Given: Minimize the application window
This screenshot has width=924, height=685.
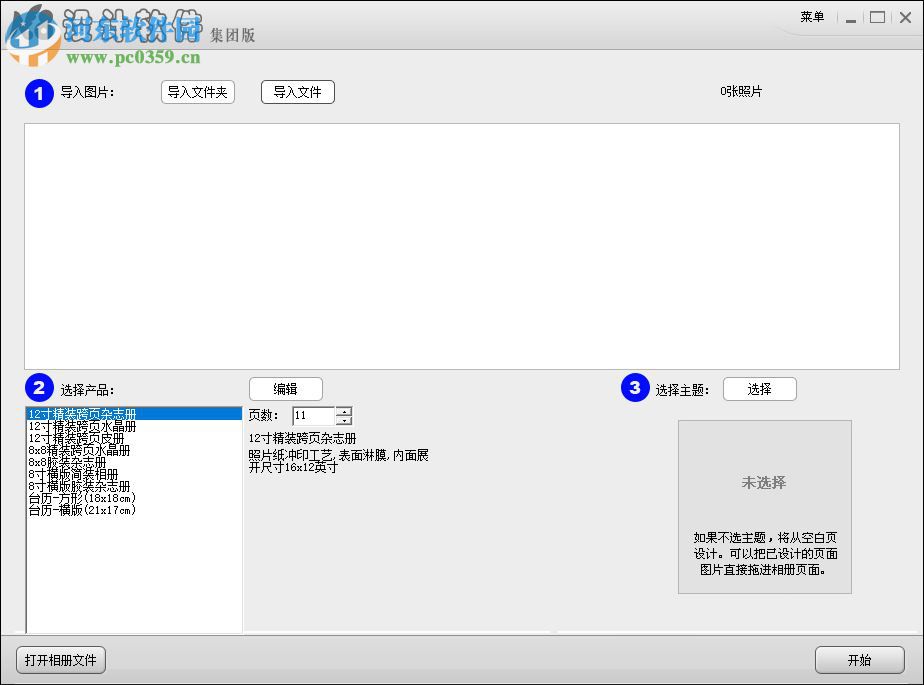Looking at the screenshot, I should (851, 17).
